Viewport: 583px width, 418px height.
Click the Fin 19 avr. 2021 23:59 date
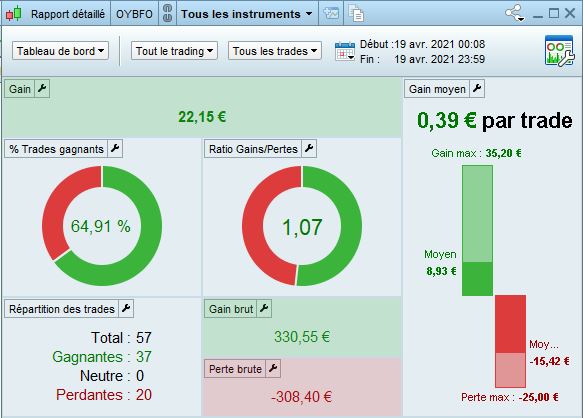[422, 59]
